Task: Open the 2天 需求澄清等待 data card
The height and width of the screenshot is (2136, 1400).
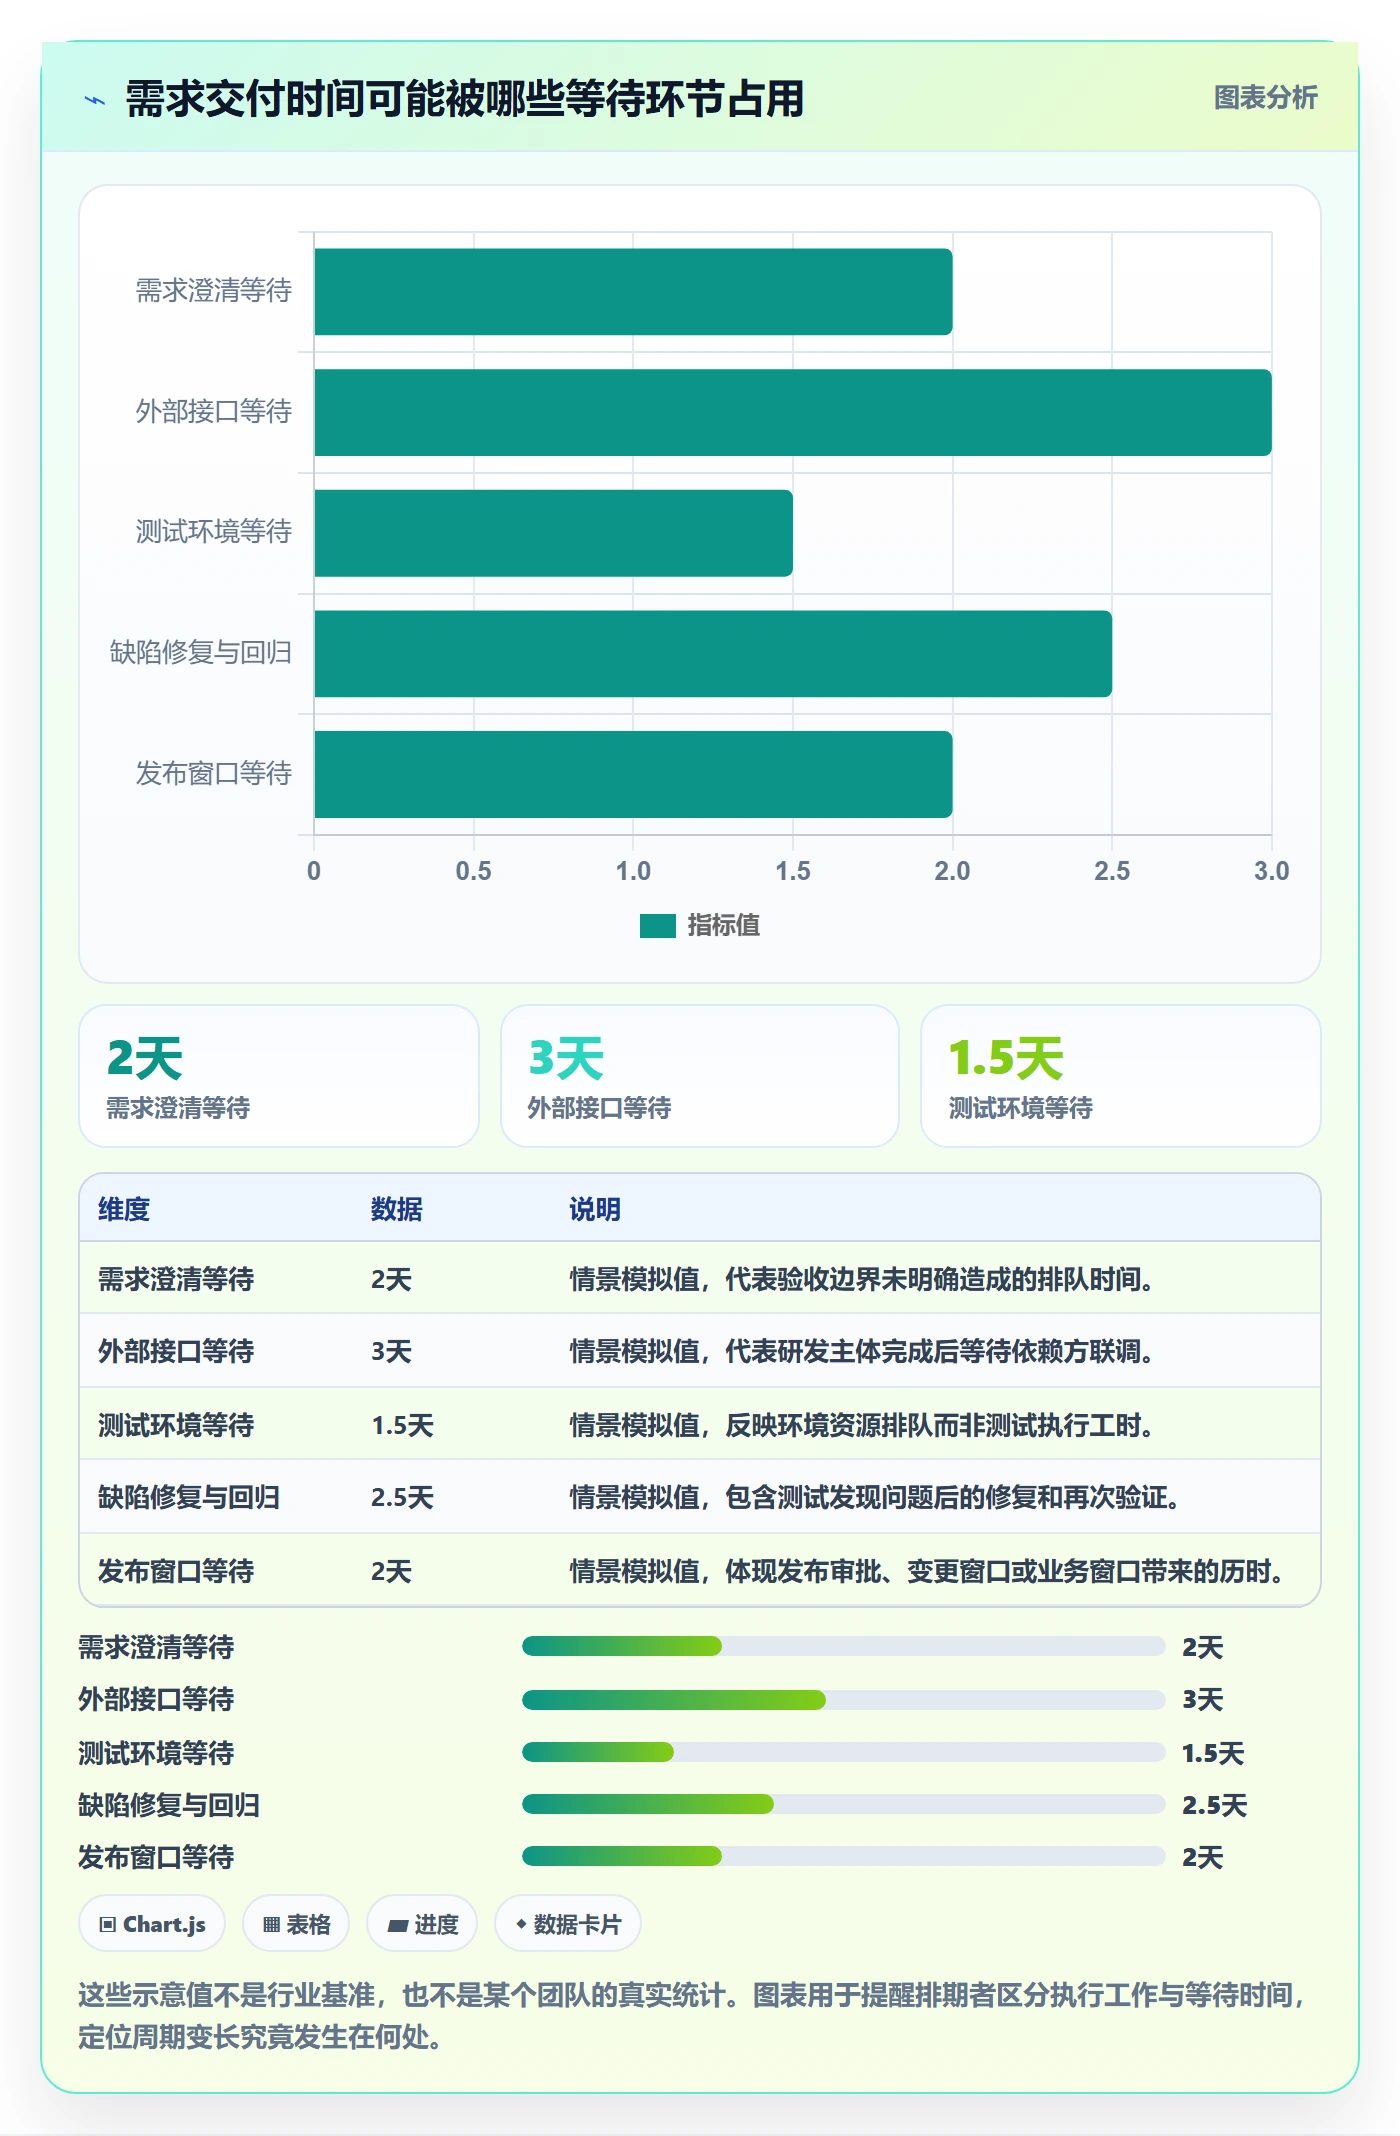Action: pos(279,1076)
